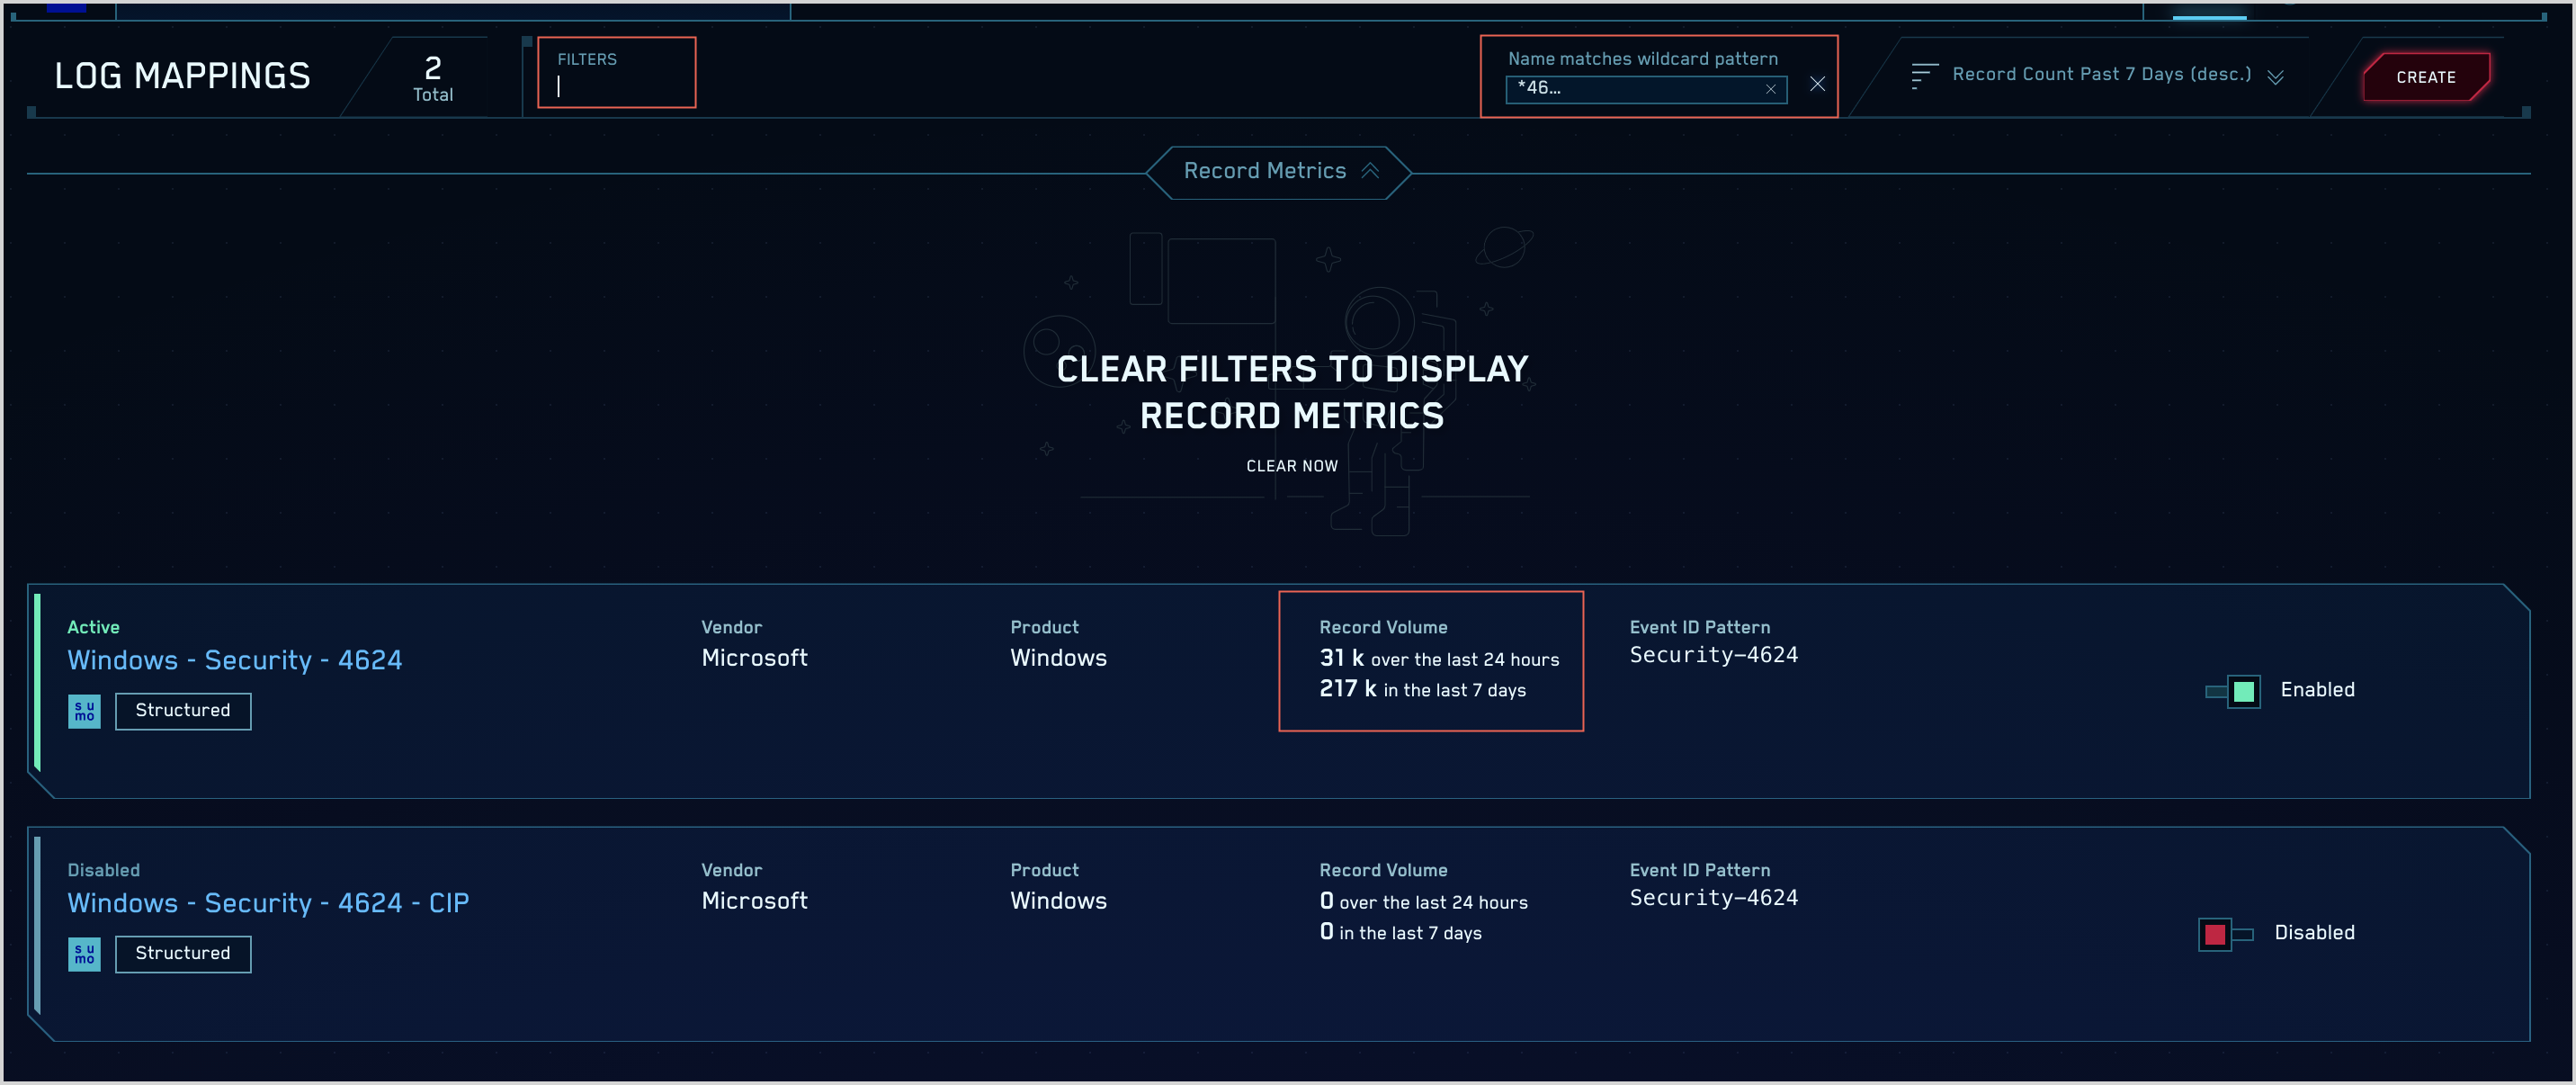Viewport: 2576px width, 1085px height.
Task: Click into the FILTERS input field
Action: tap(616, 87)
